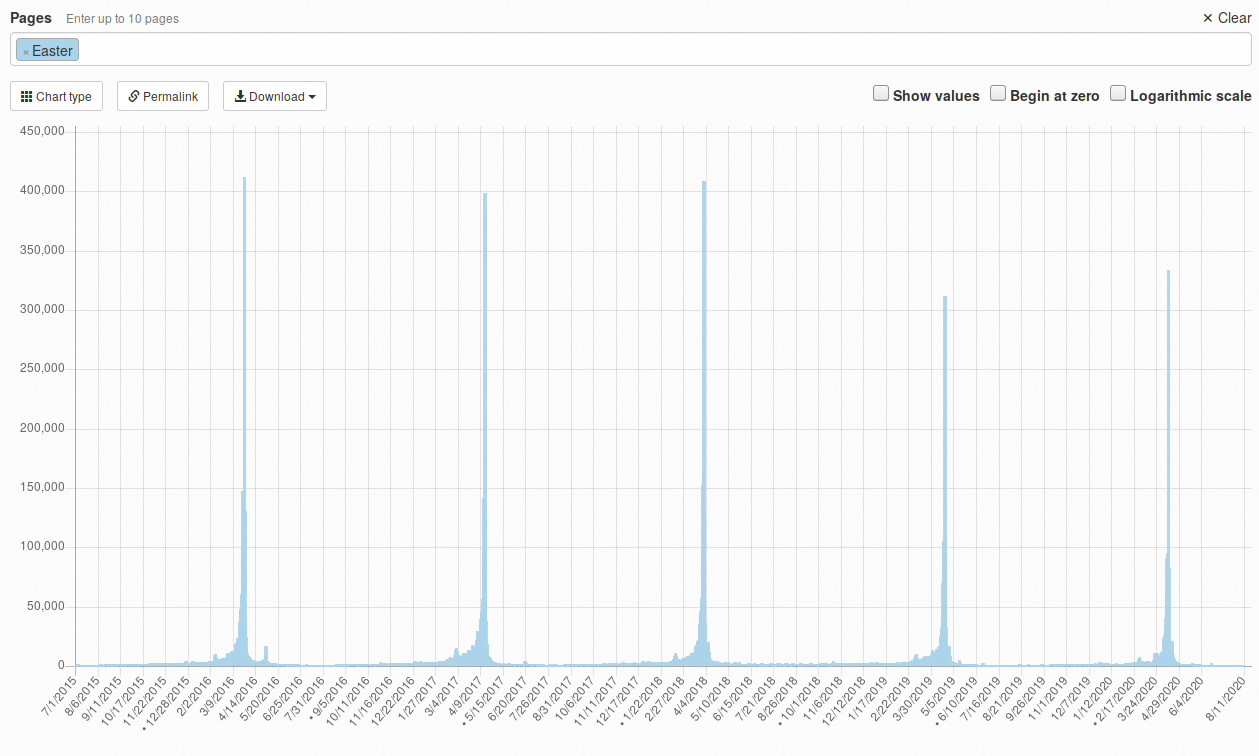Click the 100,000 y-axis label
Image resolution: width=1259 pixels, height=756 pixels.
coord(42,547)
